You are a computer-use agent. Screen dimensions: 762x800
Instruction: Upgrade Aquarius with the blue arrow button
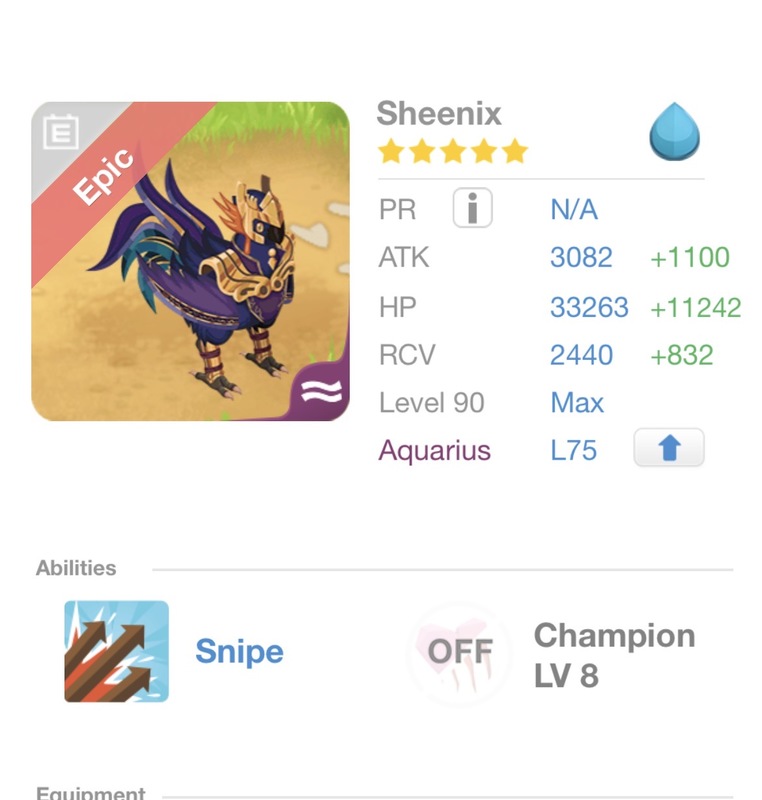coord(669,449)
